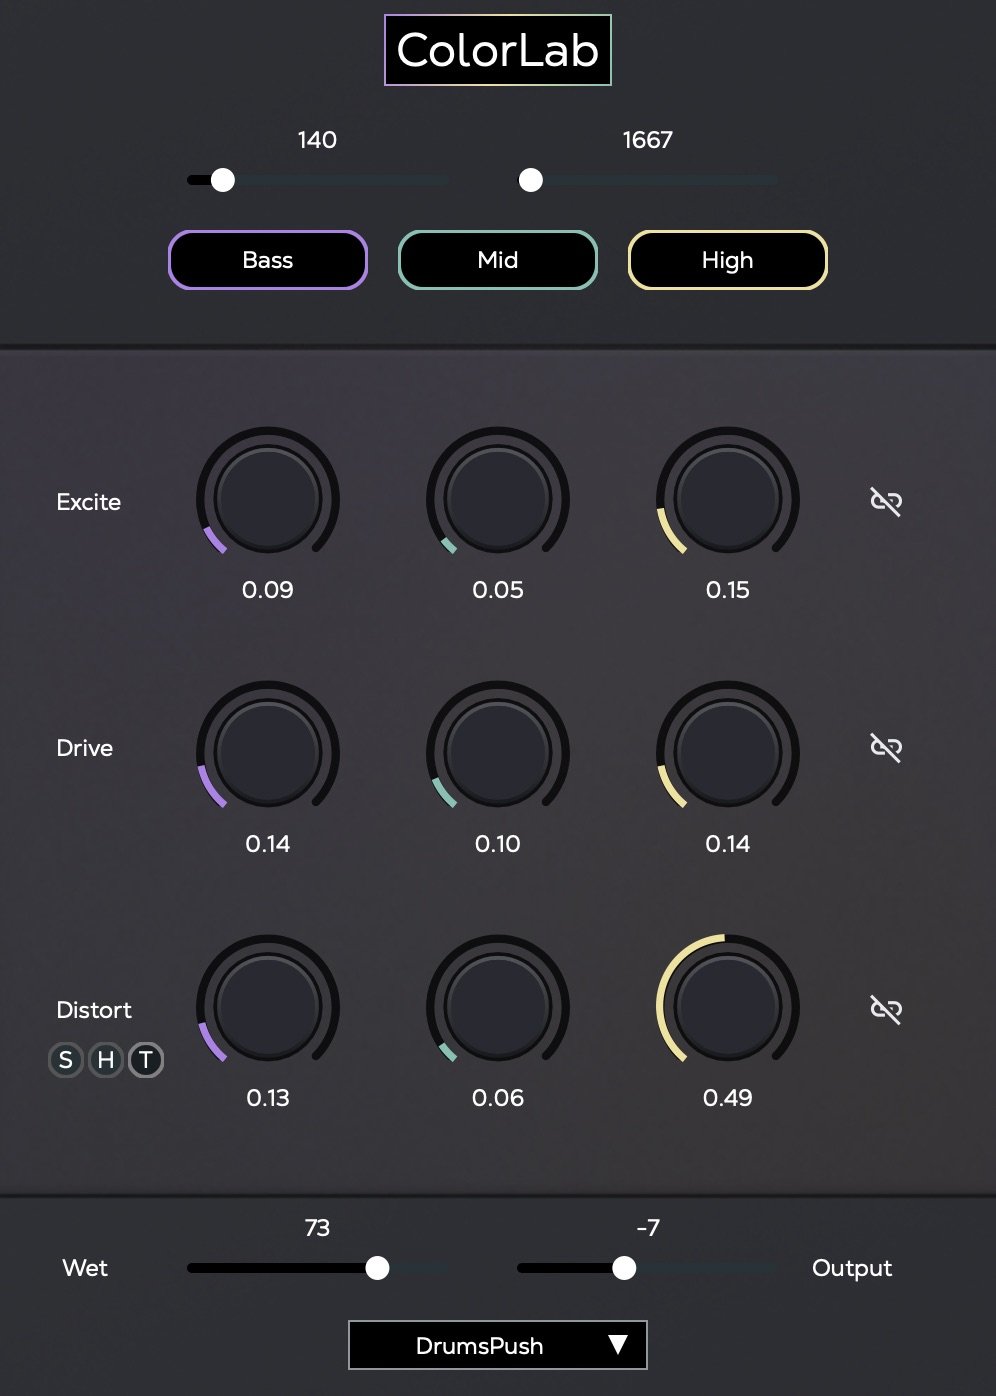
Task: Click the Excite High value 0.15
Action: point(728,590)
